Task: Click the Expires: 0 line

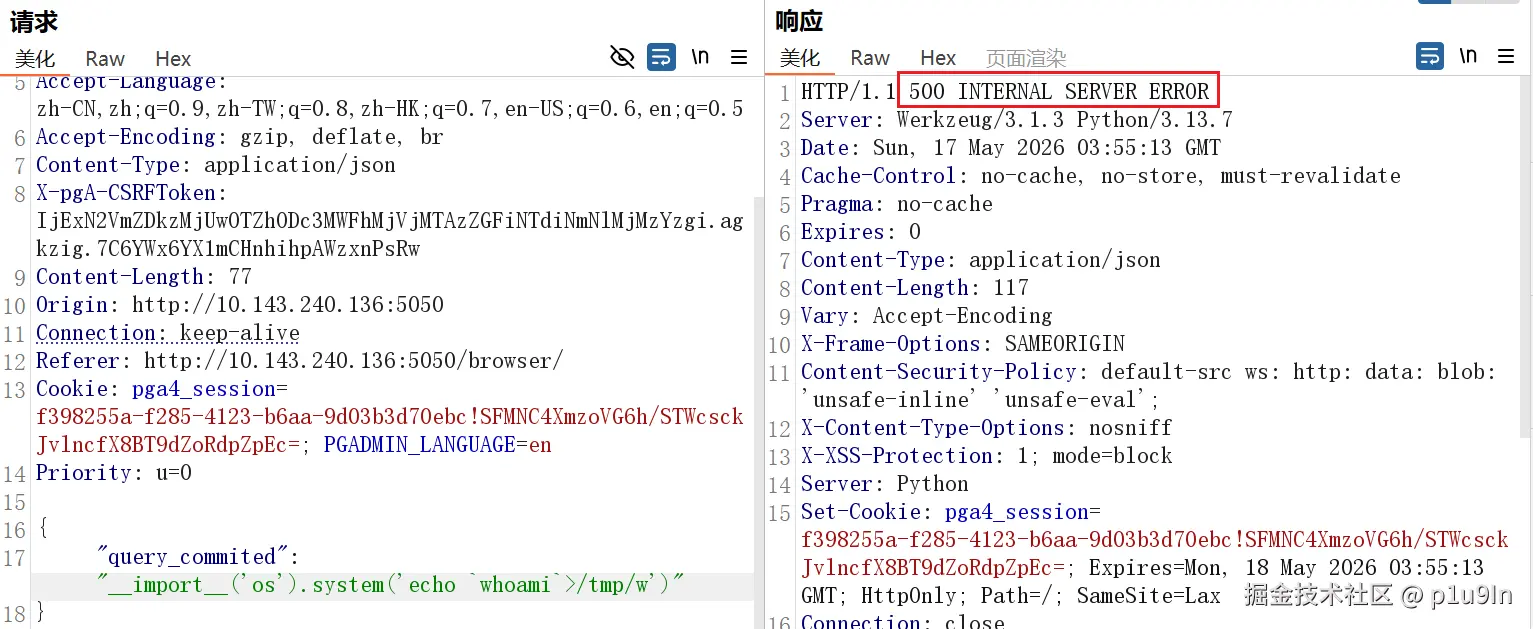Action: [860, 232]
